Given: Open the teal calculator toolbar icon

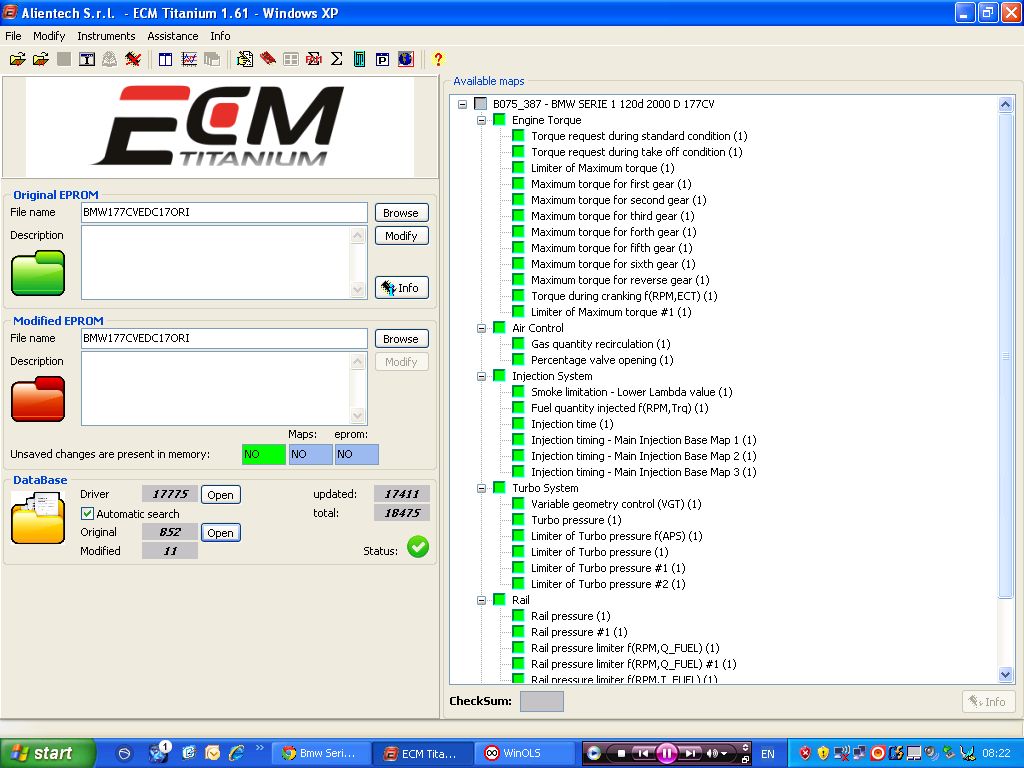Looking at the screenshot, I should [359, 59].
